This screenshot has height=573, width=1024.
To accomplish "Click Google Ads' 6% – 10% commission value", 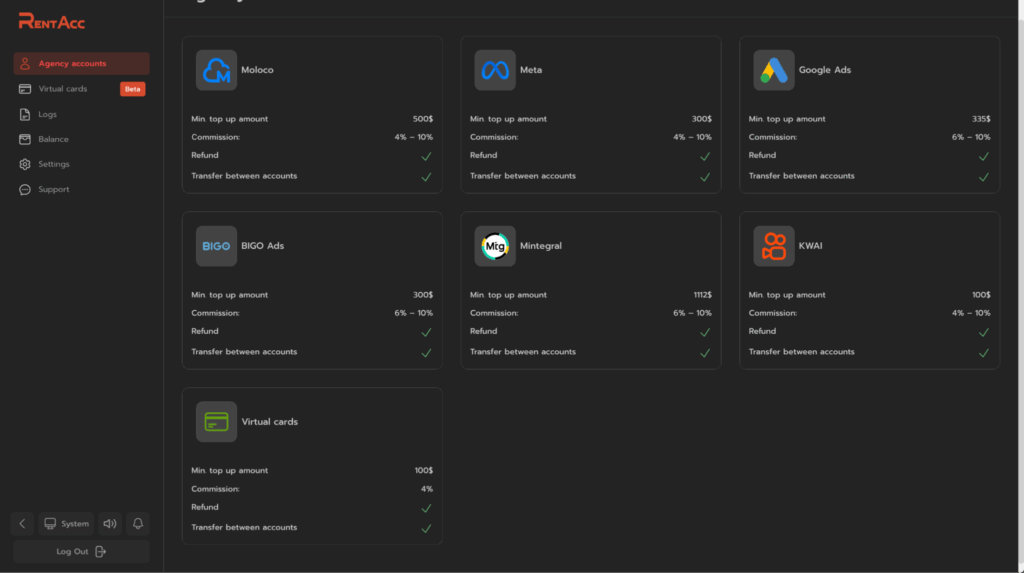I will click(x=971, y=137).
